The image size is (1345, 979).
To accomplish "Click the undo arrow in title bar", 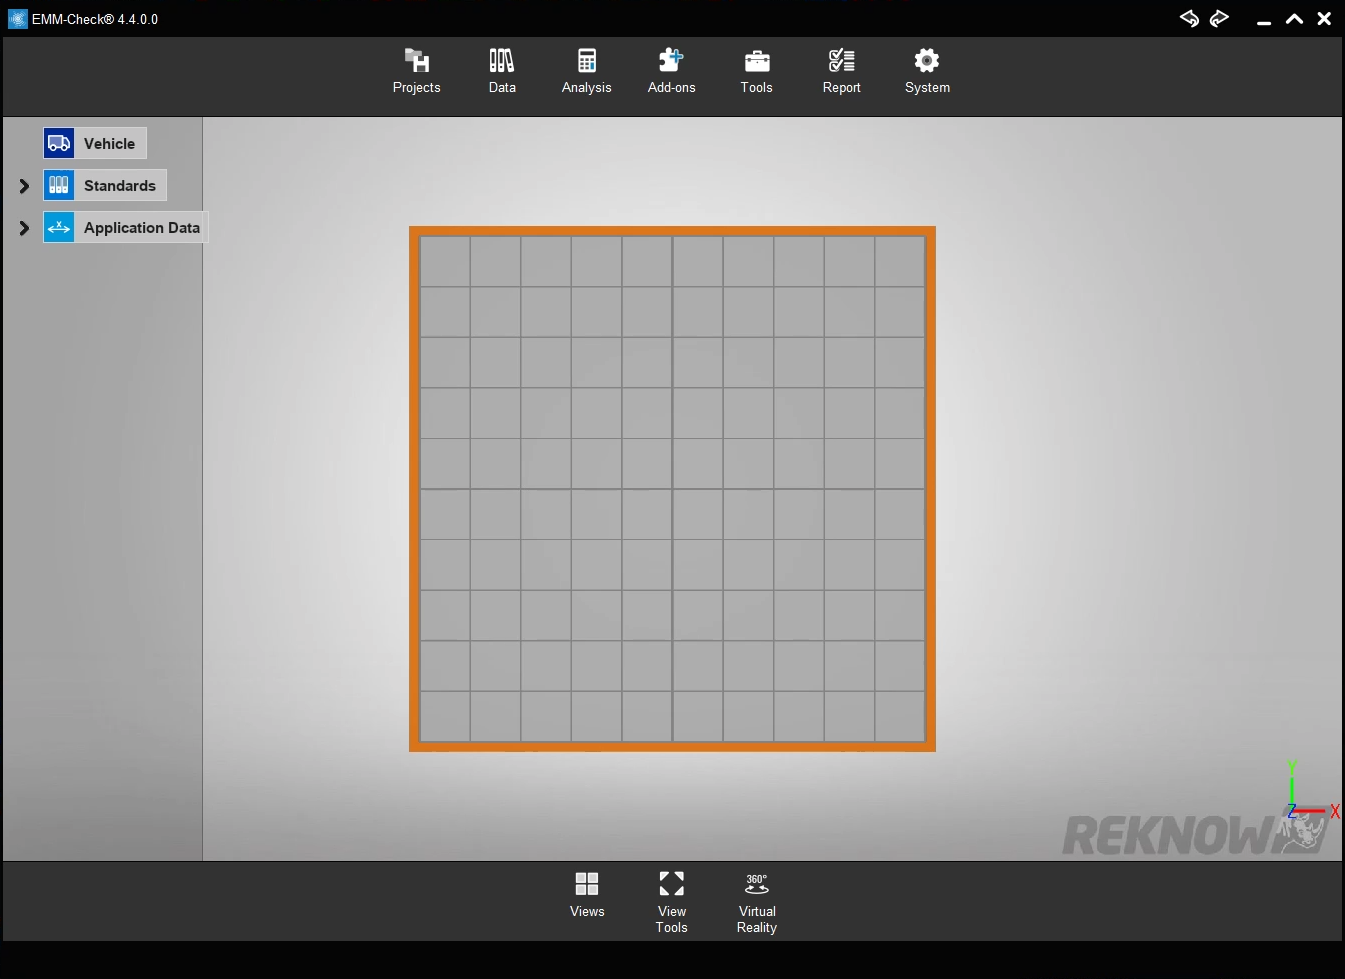I will 1189,18.
